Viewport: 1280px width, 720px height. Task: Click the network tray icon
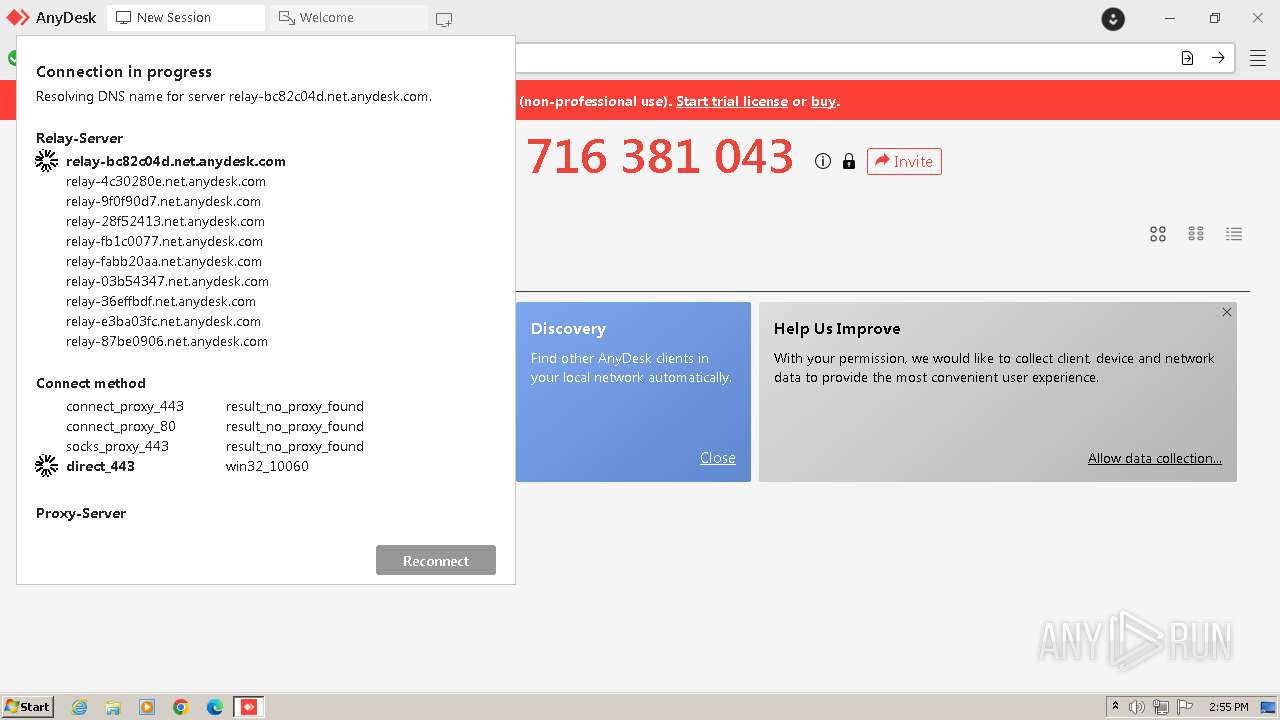[1161, 707]
